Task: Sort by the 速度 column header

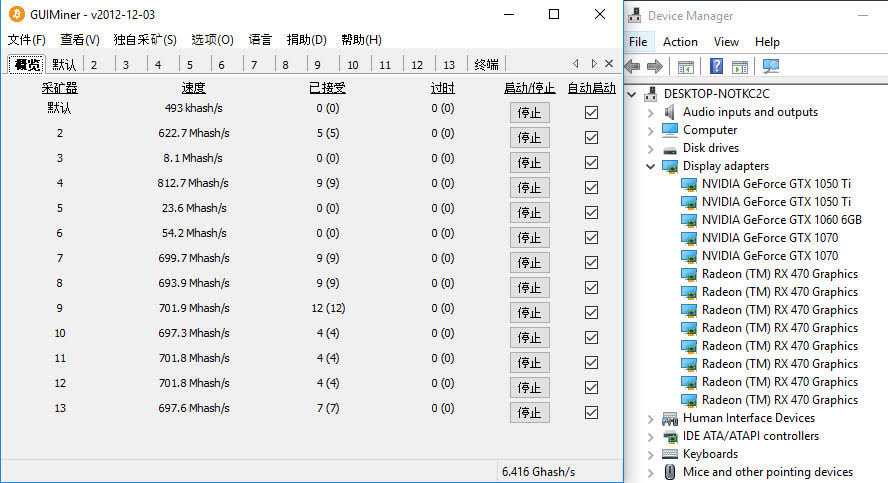Action: (194, 88)
